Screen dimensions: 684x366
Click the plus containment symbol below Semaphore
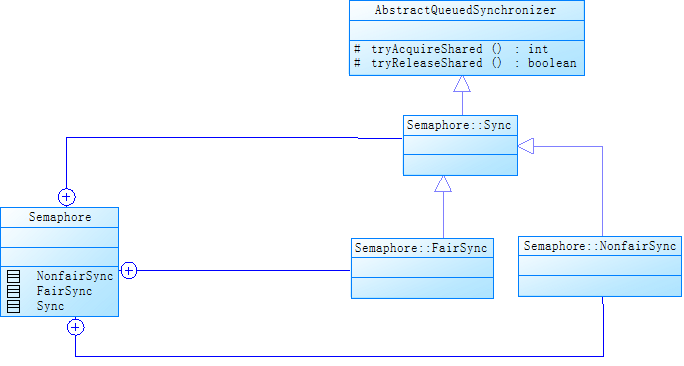[x=75, y=327]
